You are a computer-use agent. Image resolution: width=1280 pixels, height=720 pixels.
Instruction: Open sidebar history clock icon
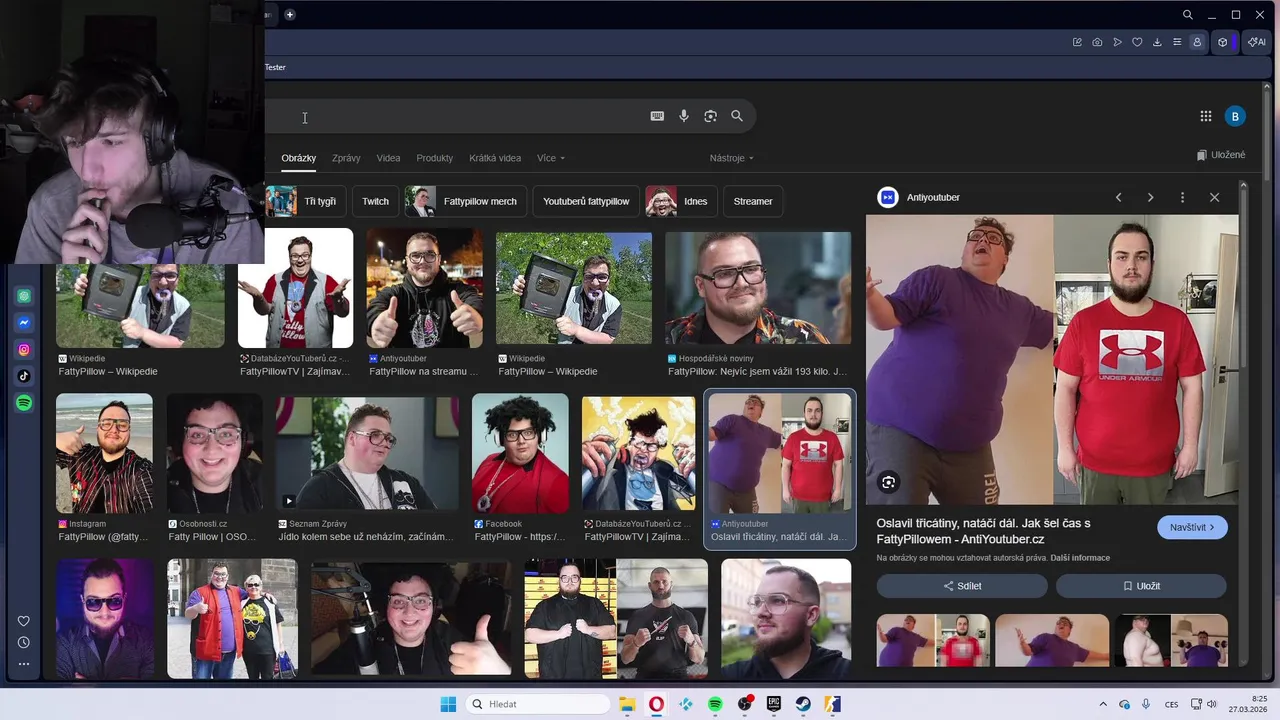click(x=24, y=643)
